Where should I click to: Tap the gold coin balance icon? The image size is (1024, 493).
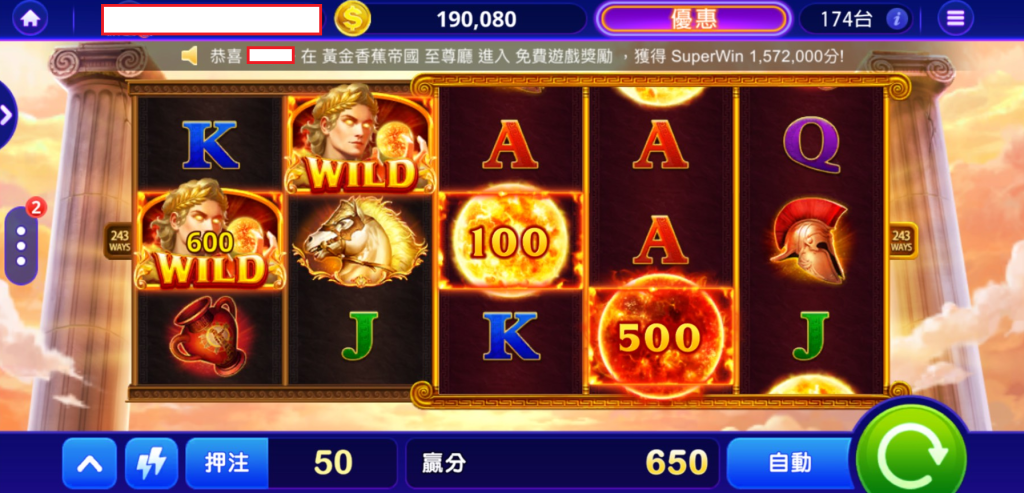click(x=352, y=19)
